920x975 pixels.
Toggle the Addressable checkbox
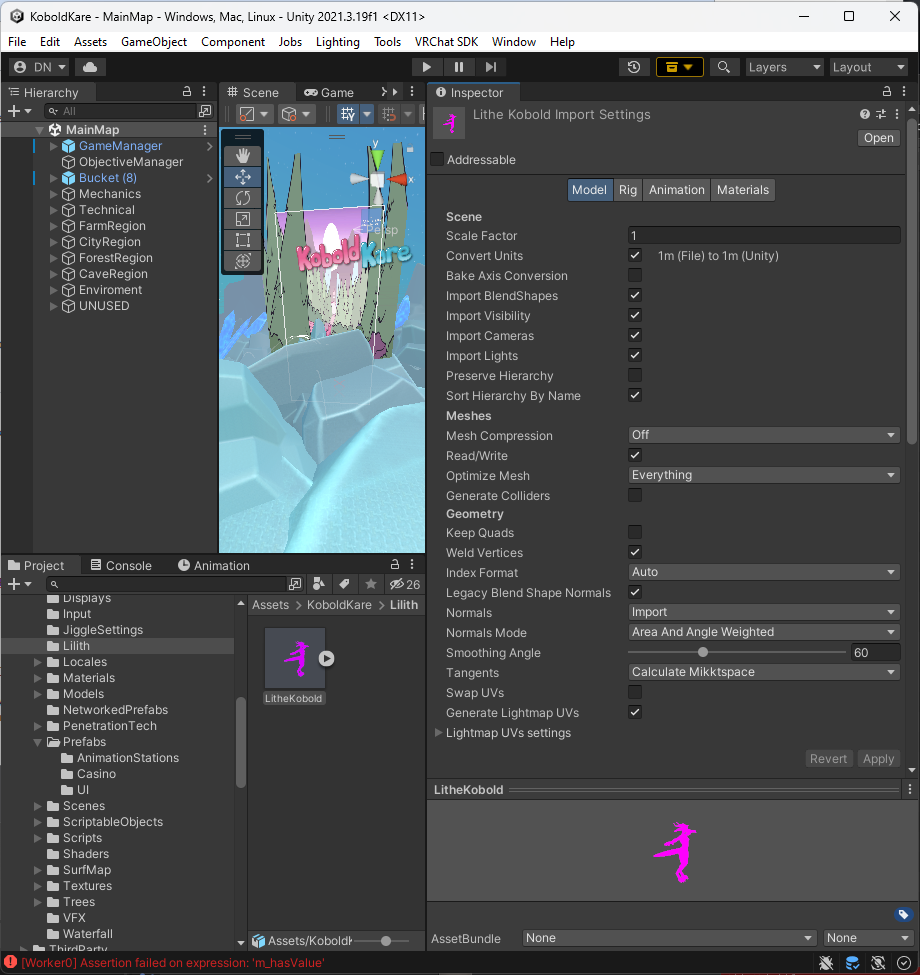coord(438,159)
